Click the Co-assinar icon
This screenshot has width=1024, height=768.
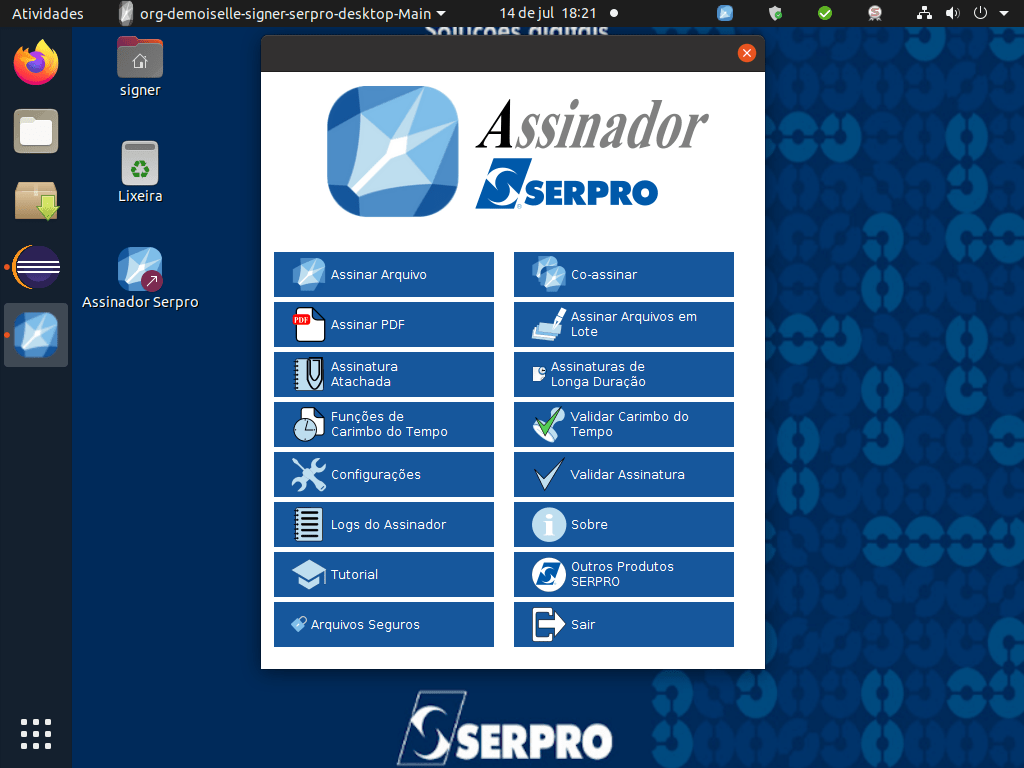(x=548, y=274)
